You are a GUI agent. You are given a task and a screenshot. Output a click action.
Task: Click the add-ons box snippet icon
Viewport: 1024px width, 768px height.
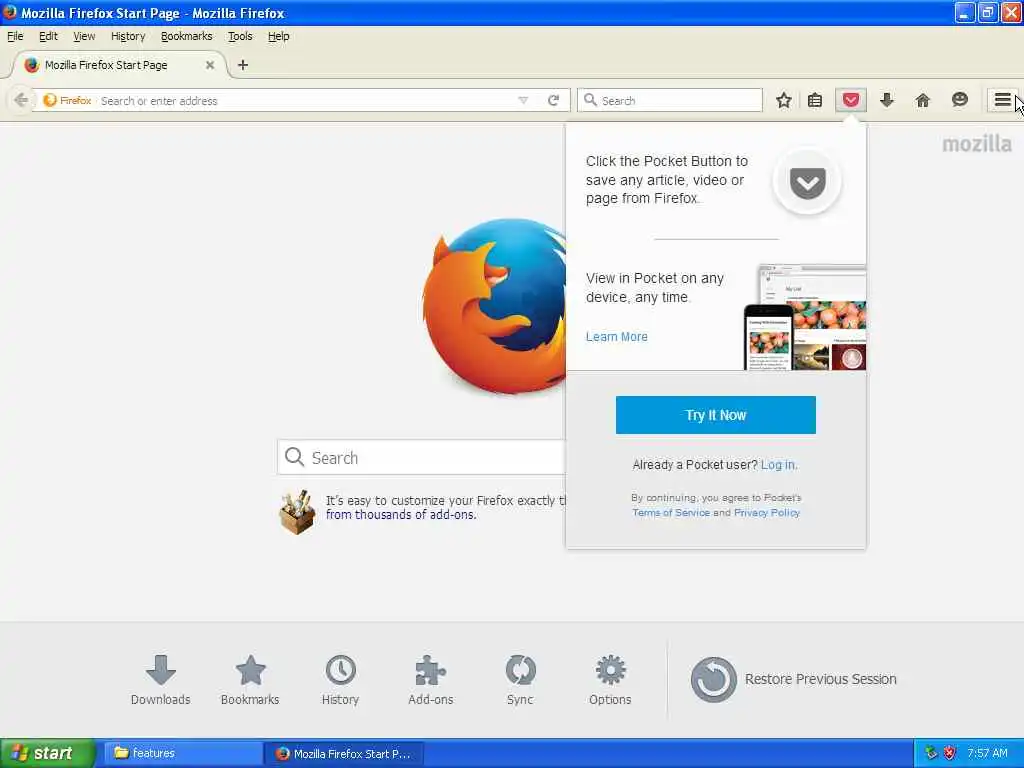297,512
